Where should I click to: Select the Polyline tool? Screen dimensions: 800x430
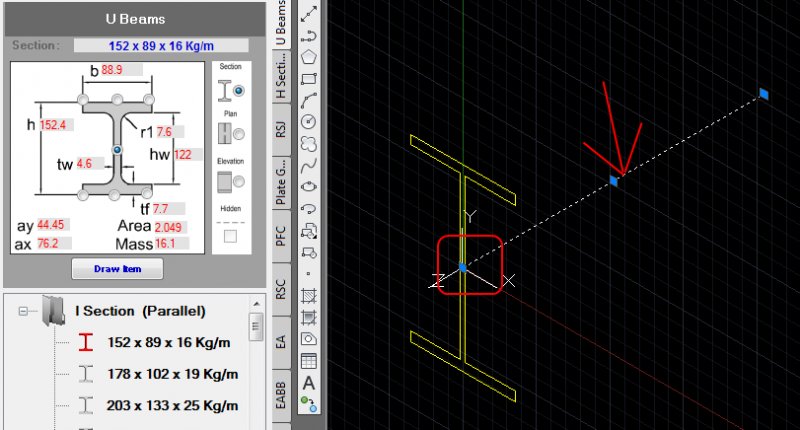309,36
